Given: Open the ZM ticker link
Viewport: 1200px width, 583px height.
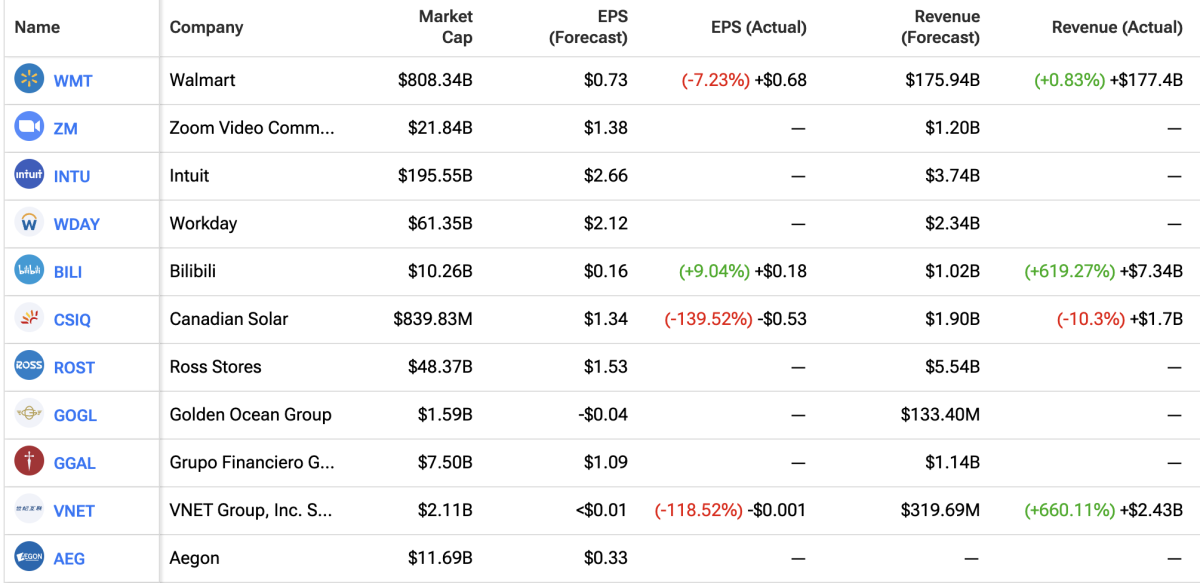Looking at the screenshot, I should 66,129.
